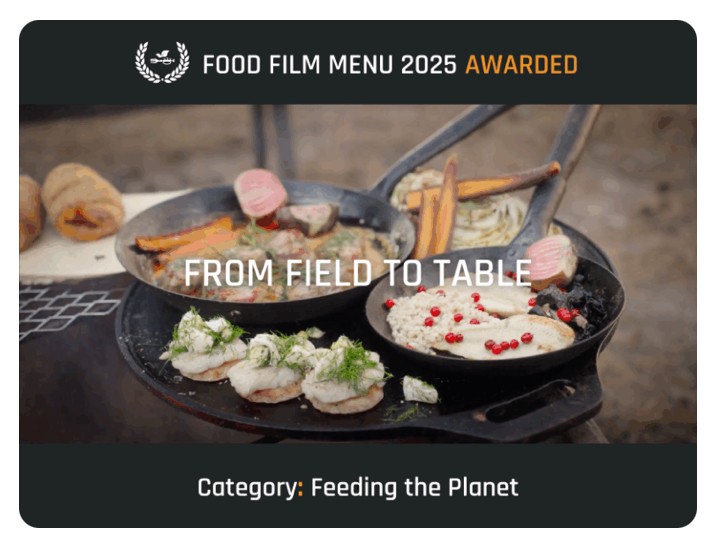Click the rolled pastry at left of photo
Viewport: 717px width, 549px height.
[82, 202]
